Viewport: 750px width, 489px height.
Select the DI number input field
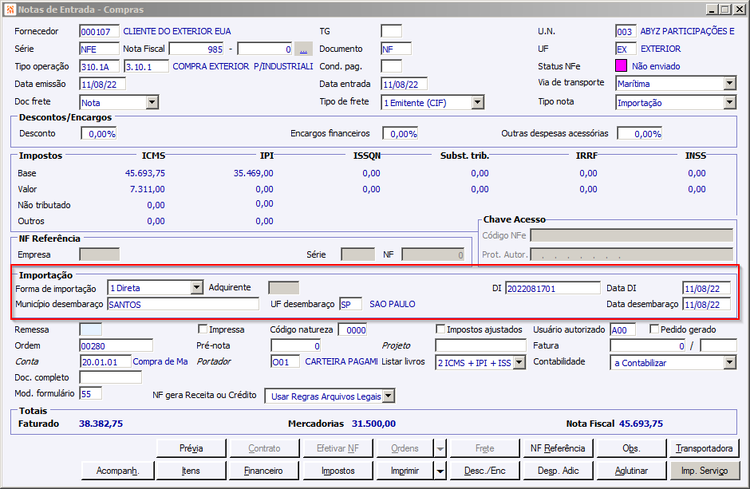(551, 288)
